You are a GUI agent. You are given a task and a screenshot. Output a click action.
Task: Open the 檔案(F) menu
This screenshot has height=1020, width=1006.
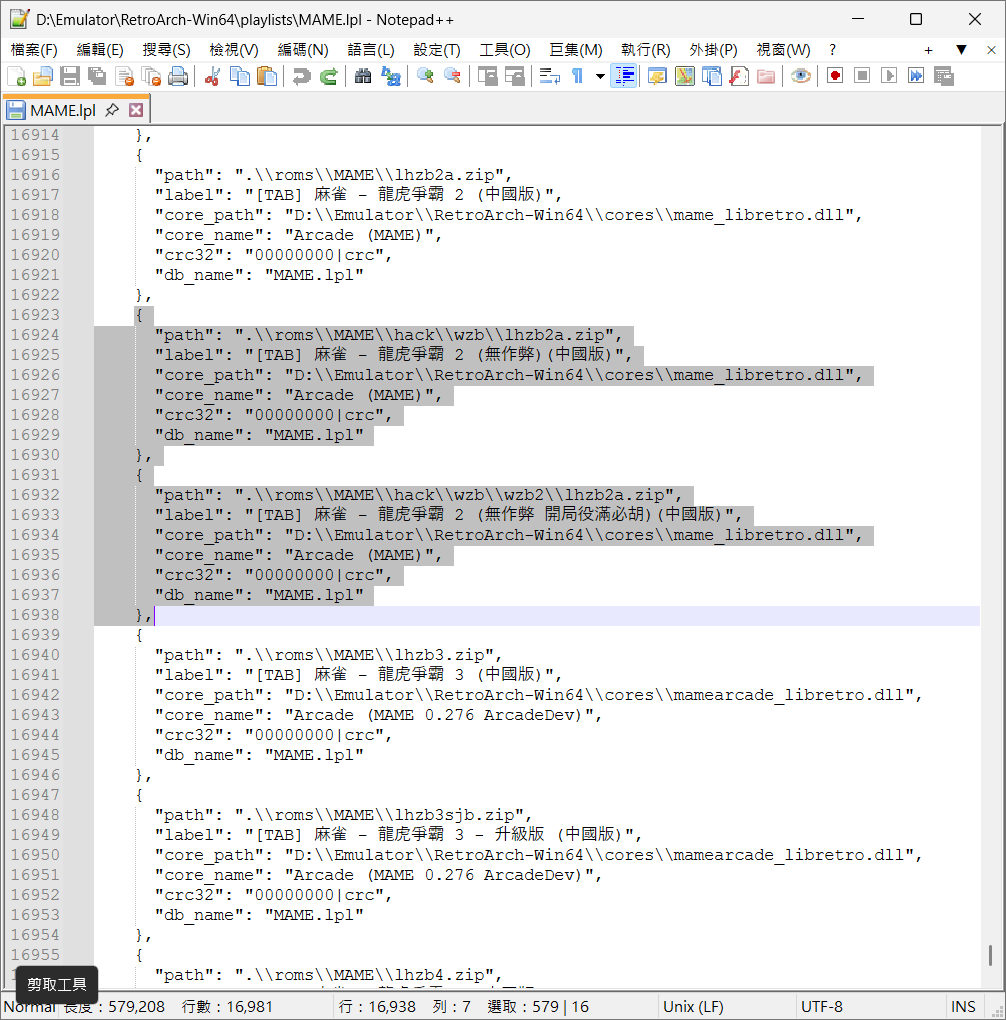[34, 50]
